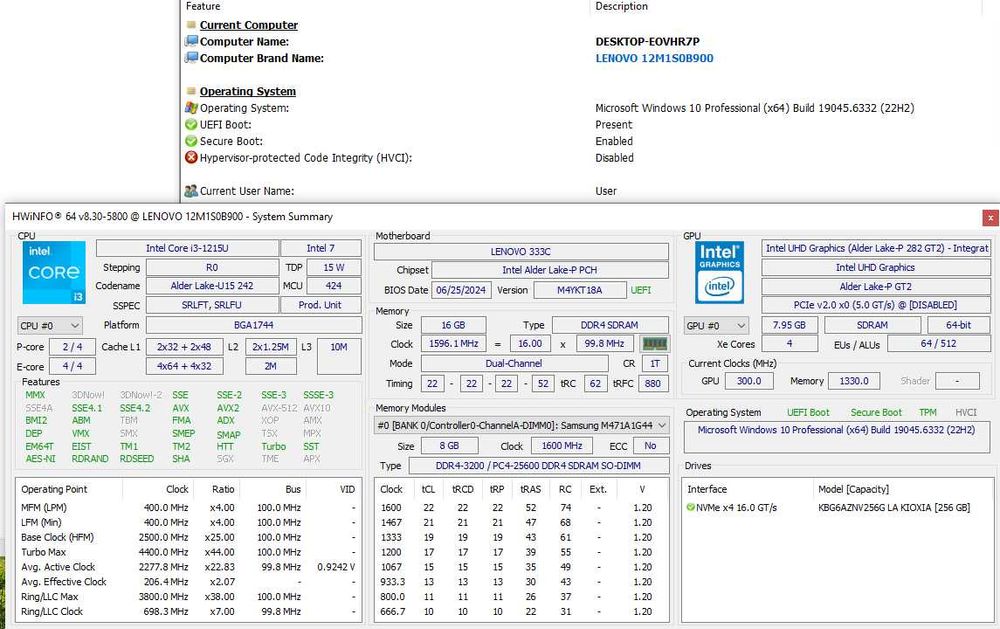Click the green check icon beside NVMe drive
Viewport: 1000px width, 629px height.
coord(691,508)
